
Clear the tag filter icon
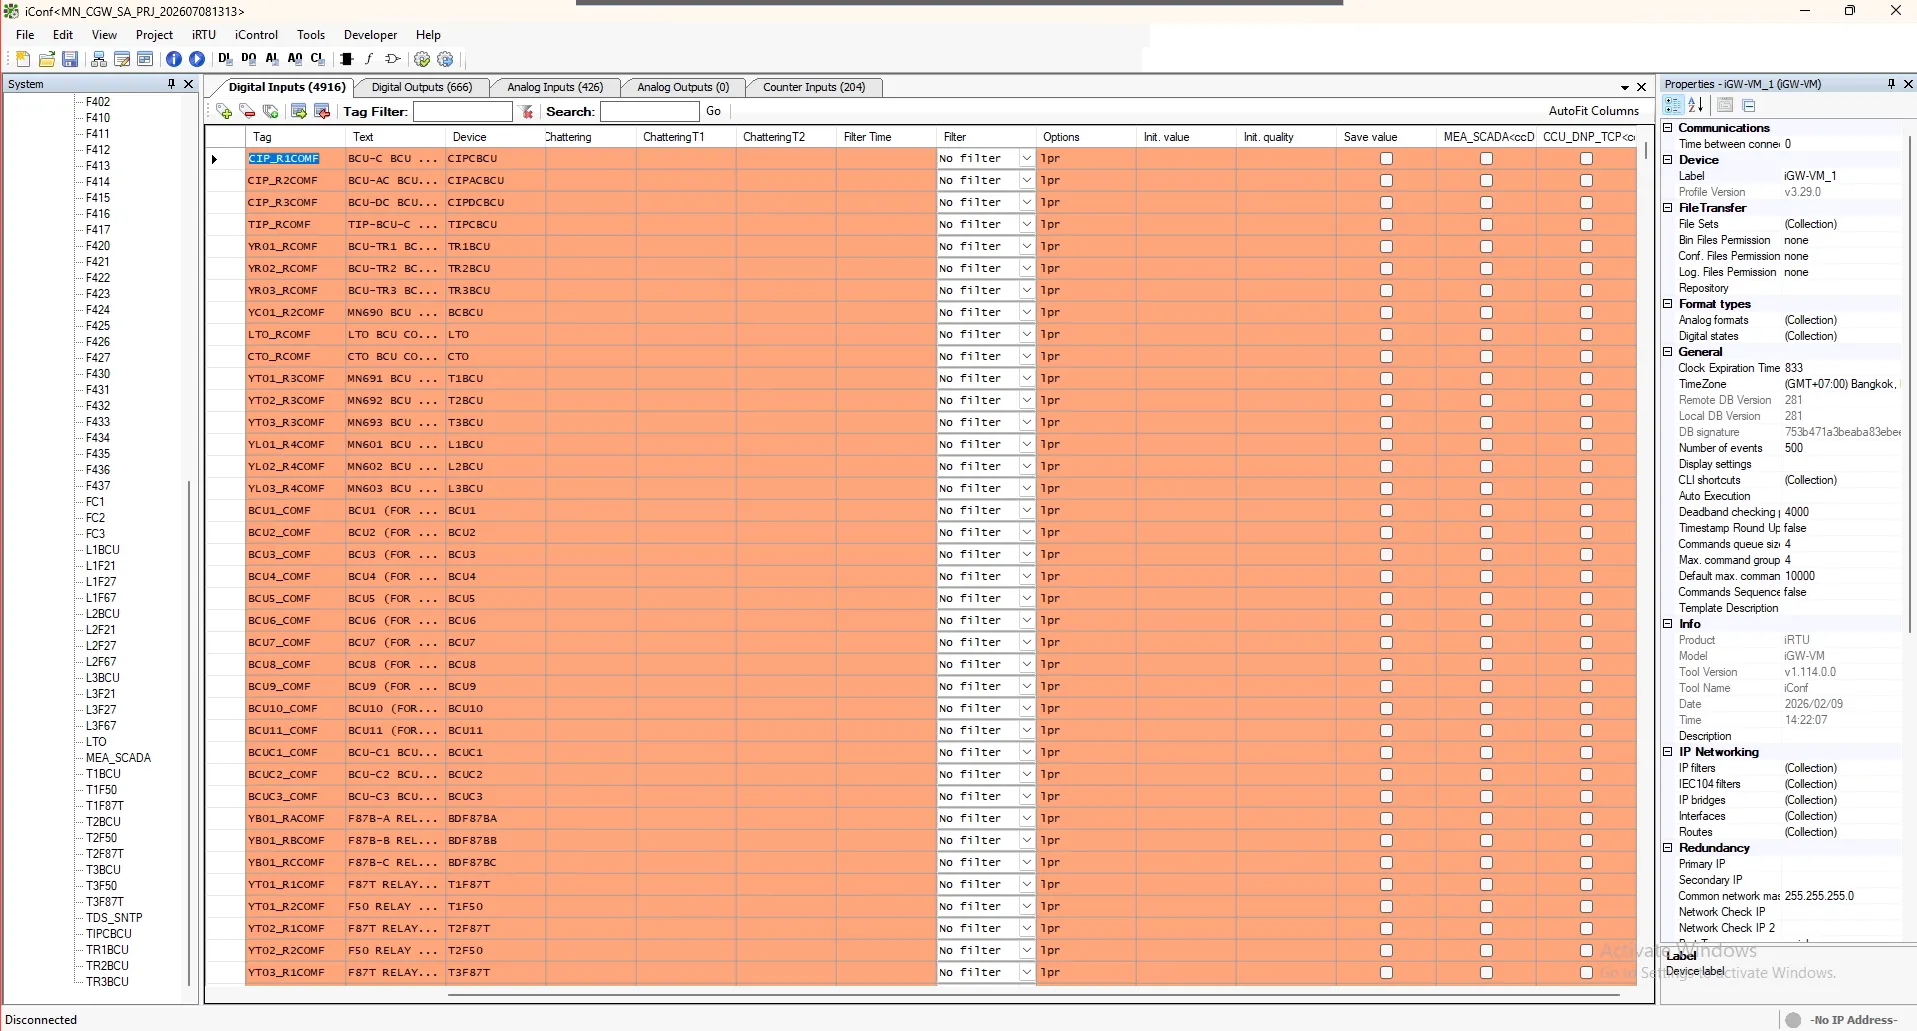pos(527,111)
